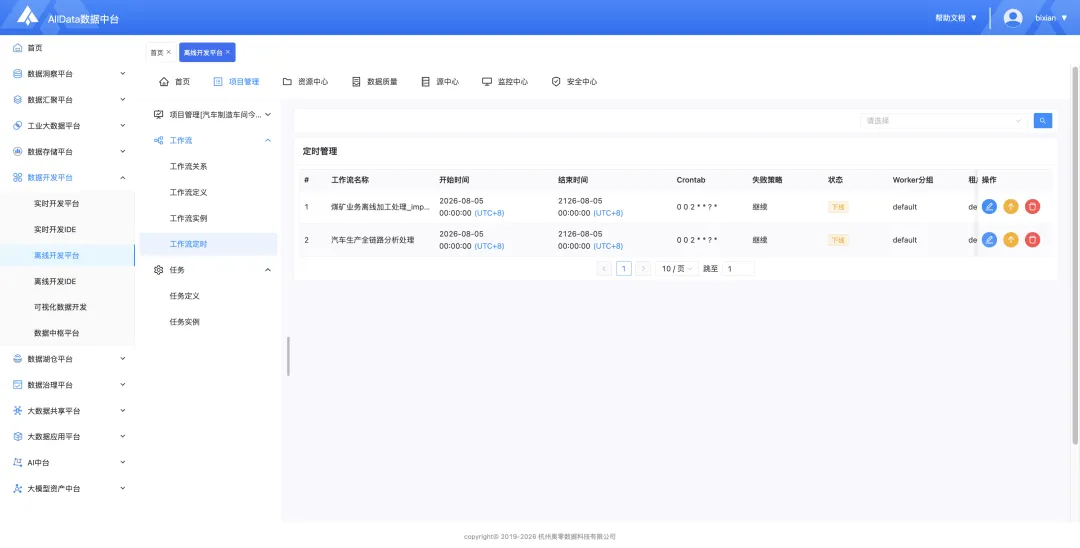Click the AllData logo icon
Image resolution: width=1080 pixels, height=548 pixels.
(x=28, y=17)
